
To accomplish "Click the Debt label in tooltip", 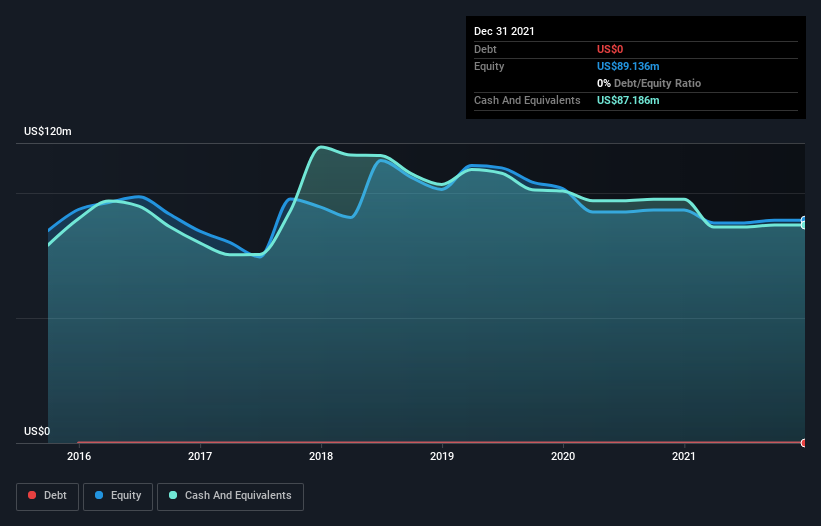I will pyautogui.click(x=485, y=49).
